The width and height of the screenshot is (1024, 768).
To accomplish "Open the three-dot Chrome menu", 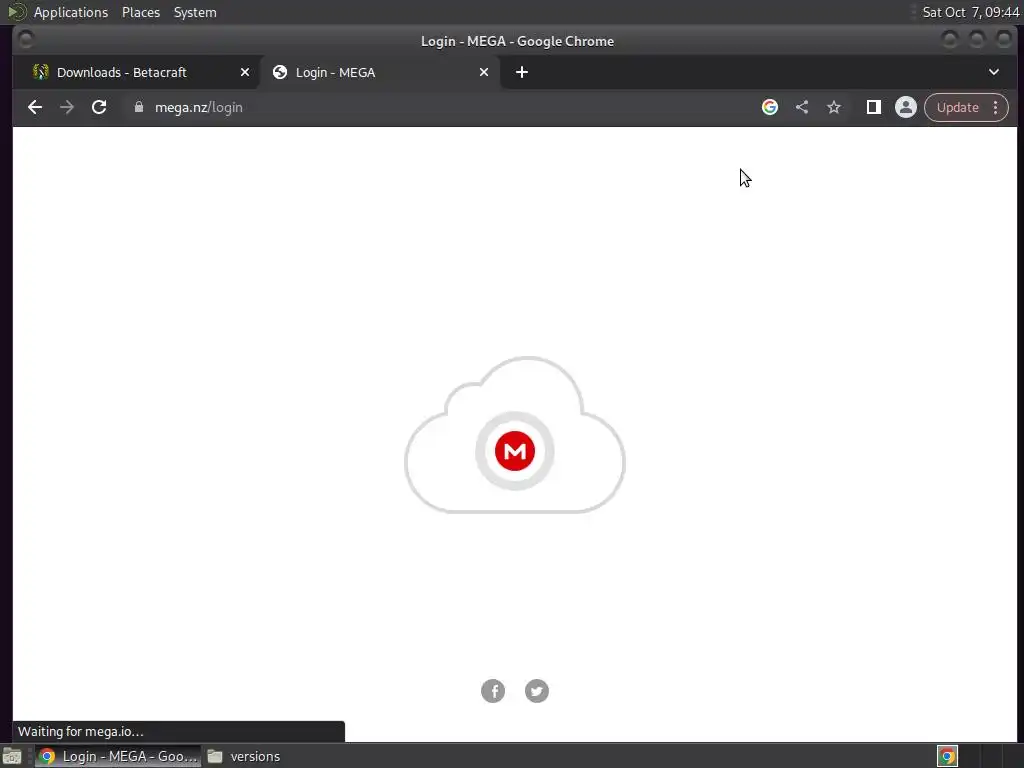I will (996, 108).
